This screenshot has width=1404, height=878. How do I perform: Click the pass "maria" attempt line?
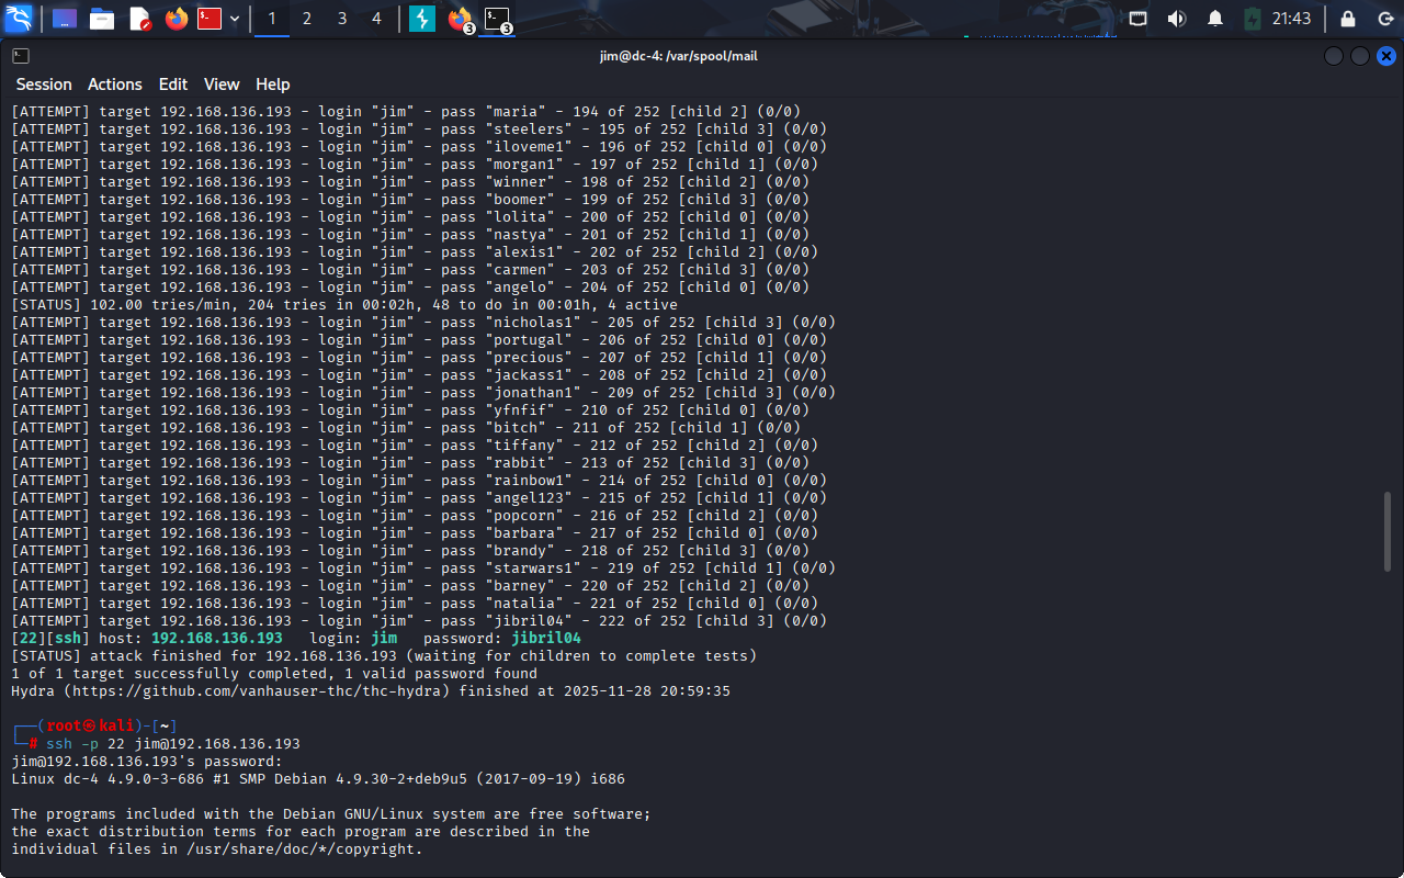(406, 112)
